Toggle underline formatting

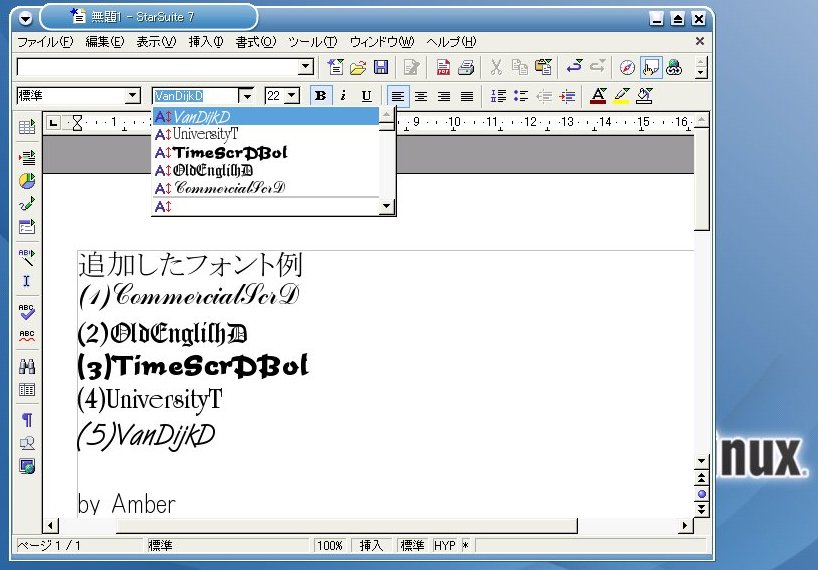pyautogui.click(x=366, y=96)
